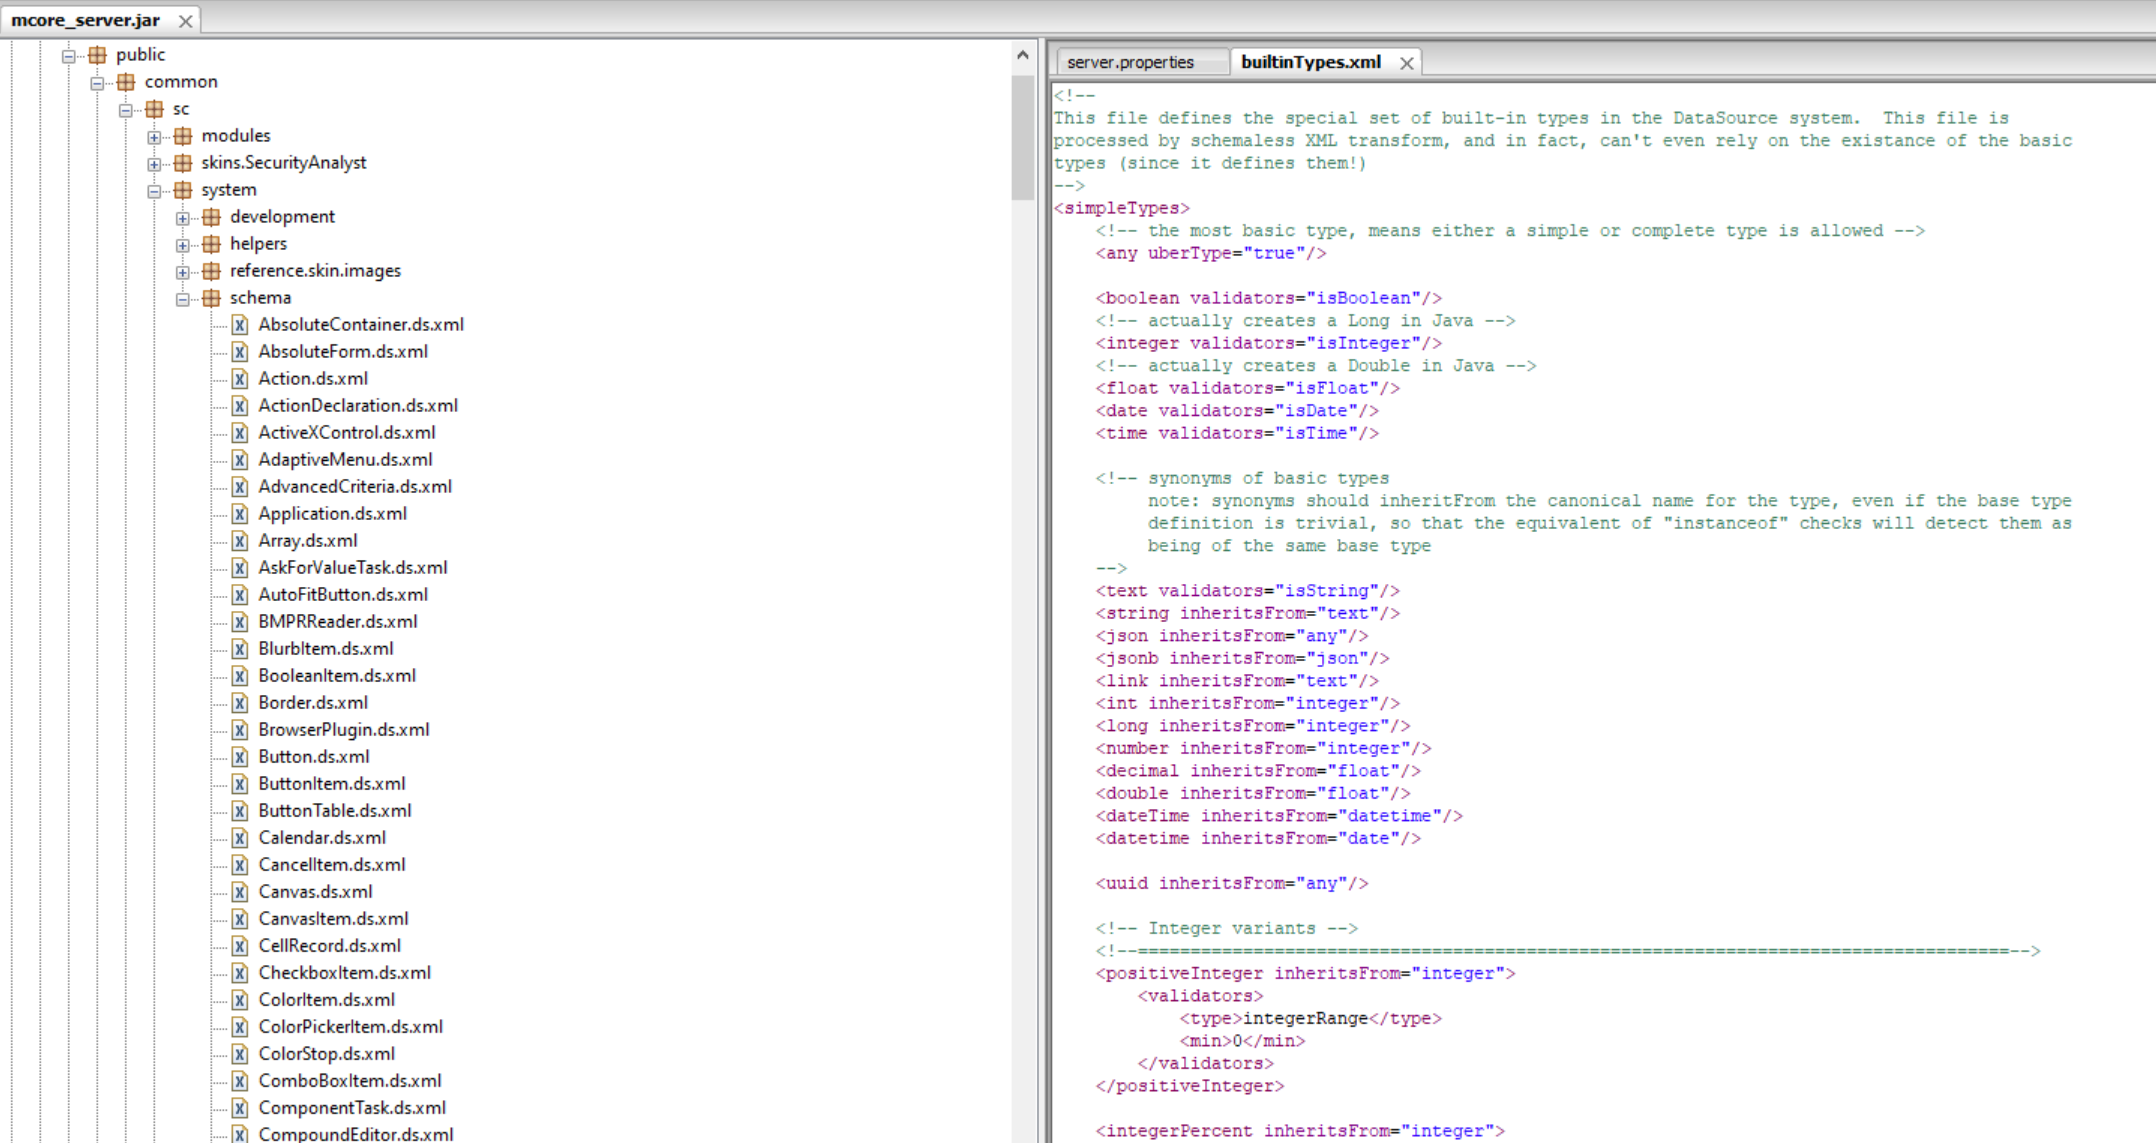Select CellRecord.ds.xml file

[x=330, y=946]
